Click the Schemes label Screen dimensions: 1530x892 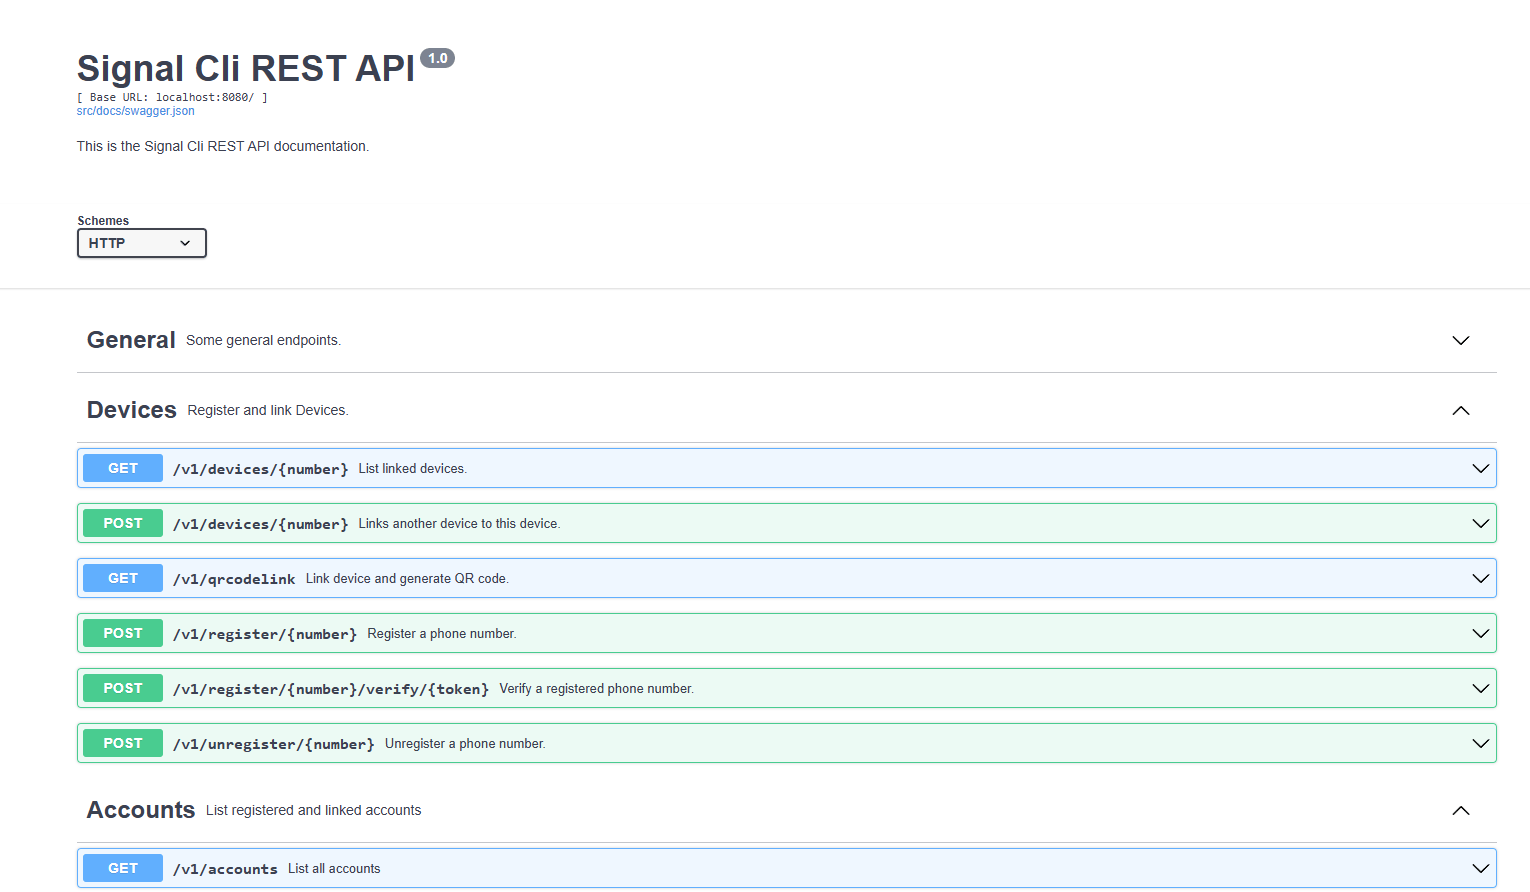pos(103,221)
